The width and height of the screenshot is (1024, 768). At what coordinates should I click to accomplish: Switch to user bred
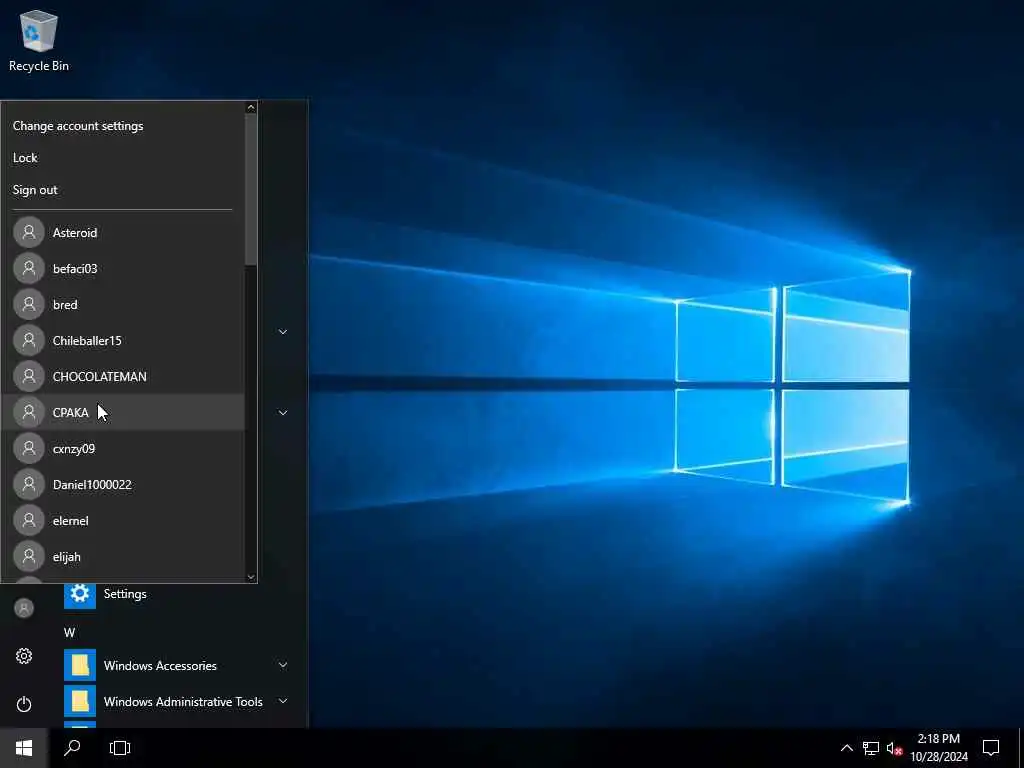pyautogui.click(x=123, y=304)
